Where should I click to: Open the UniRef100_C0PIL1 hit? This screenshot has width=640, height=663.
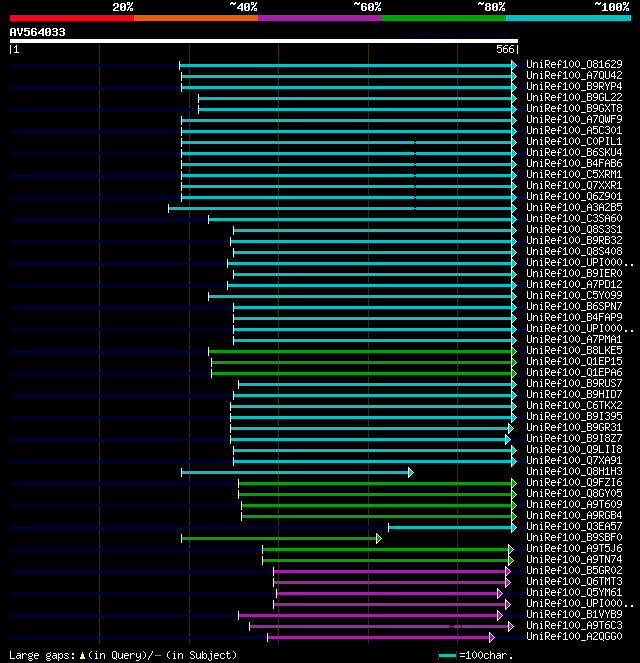[x=574, y=141]
